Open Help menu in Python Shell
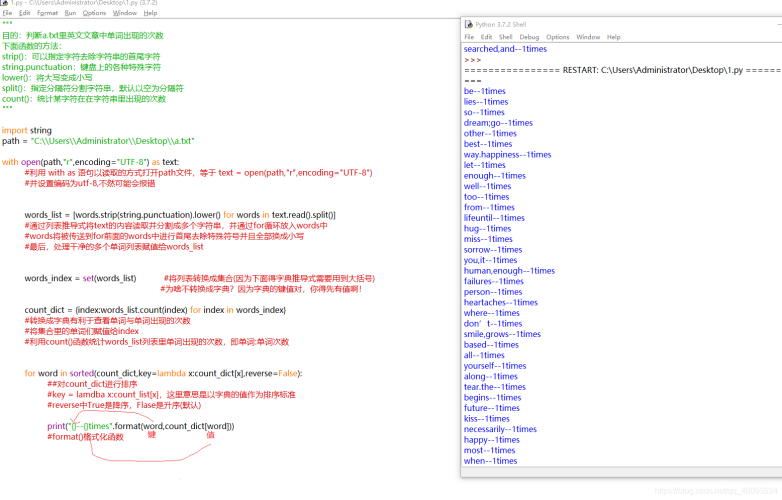The height and width of the screenshot is (500, 782). coord(613,37)
